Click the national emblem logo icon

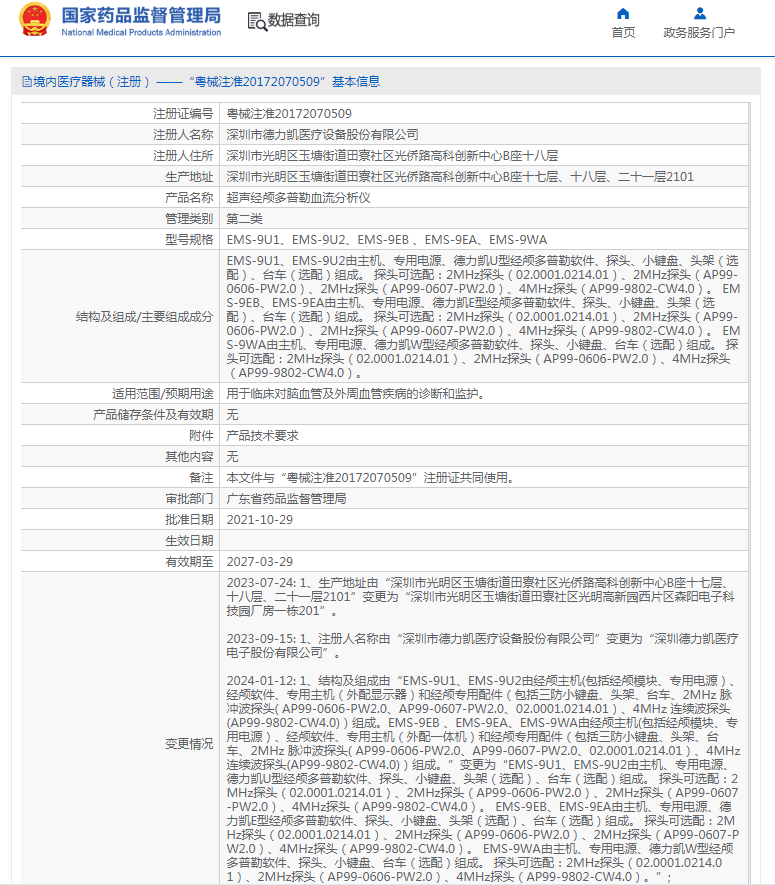(35, 20)
